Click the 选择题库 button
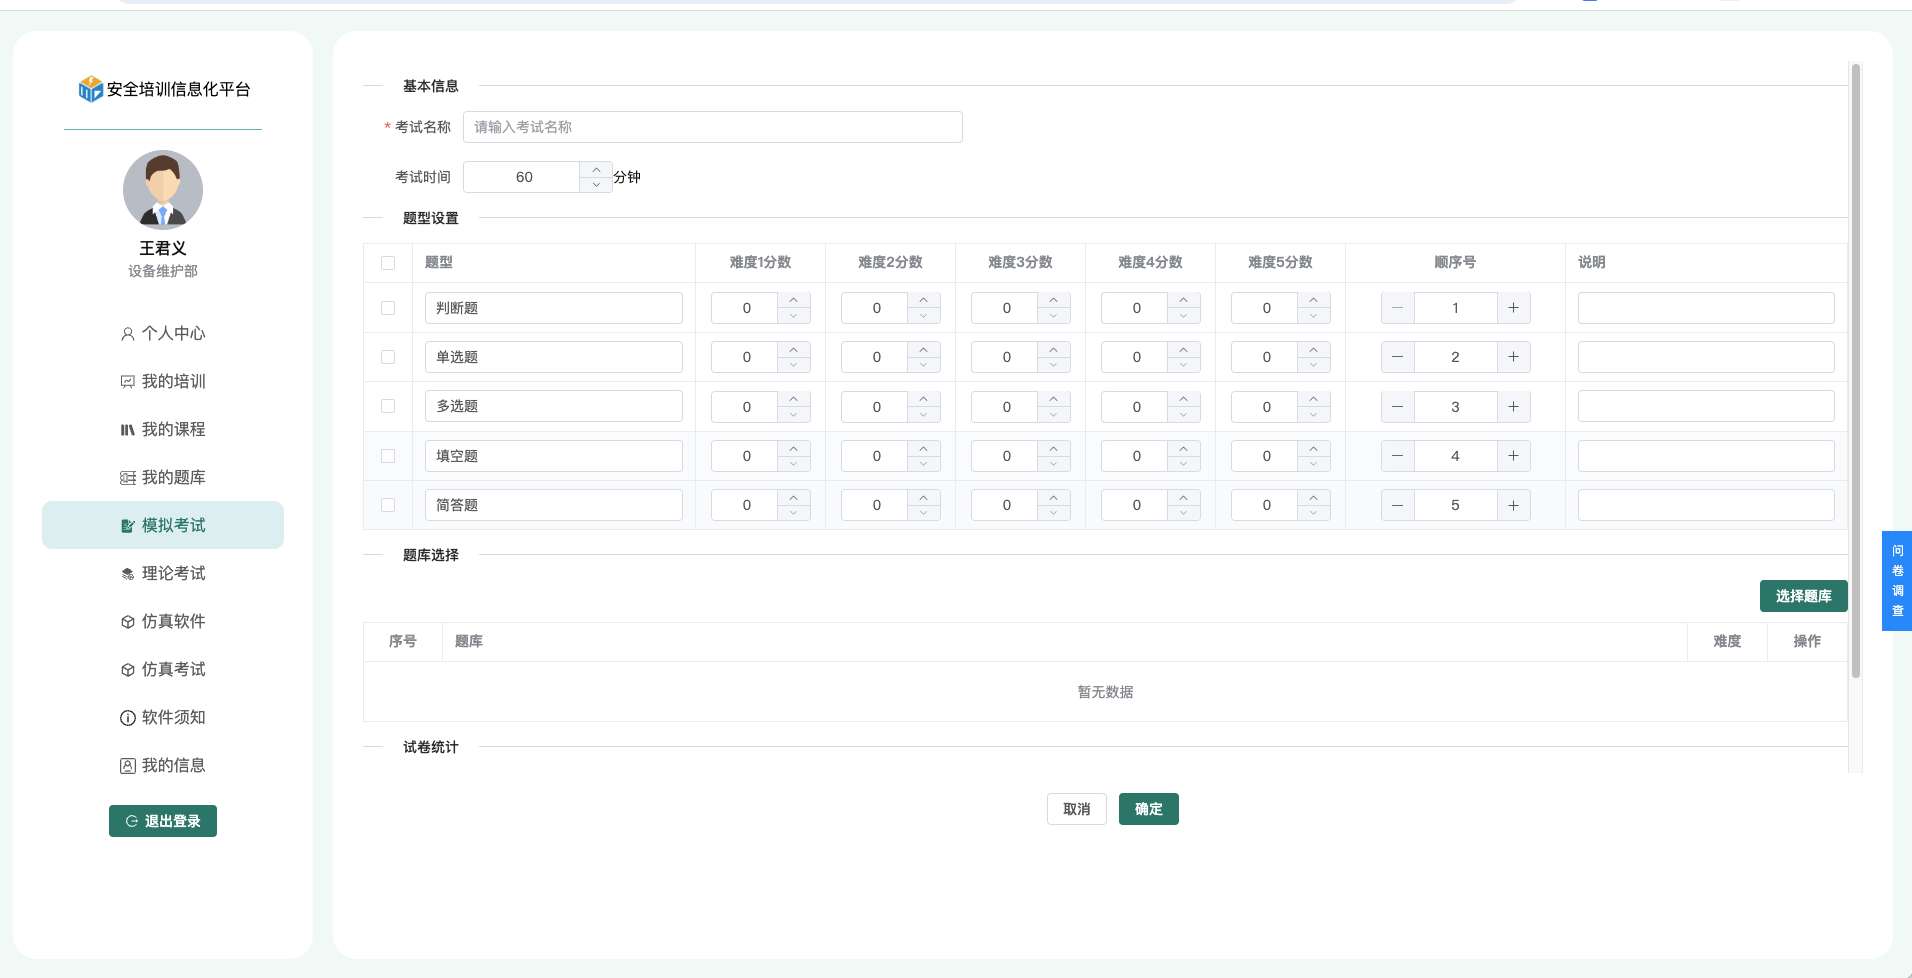The height and width of the screenshot is (978, 1912). [x=1803, y=596]
